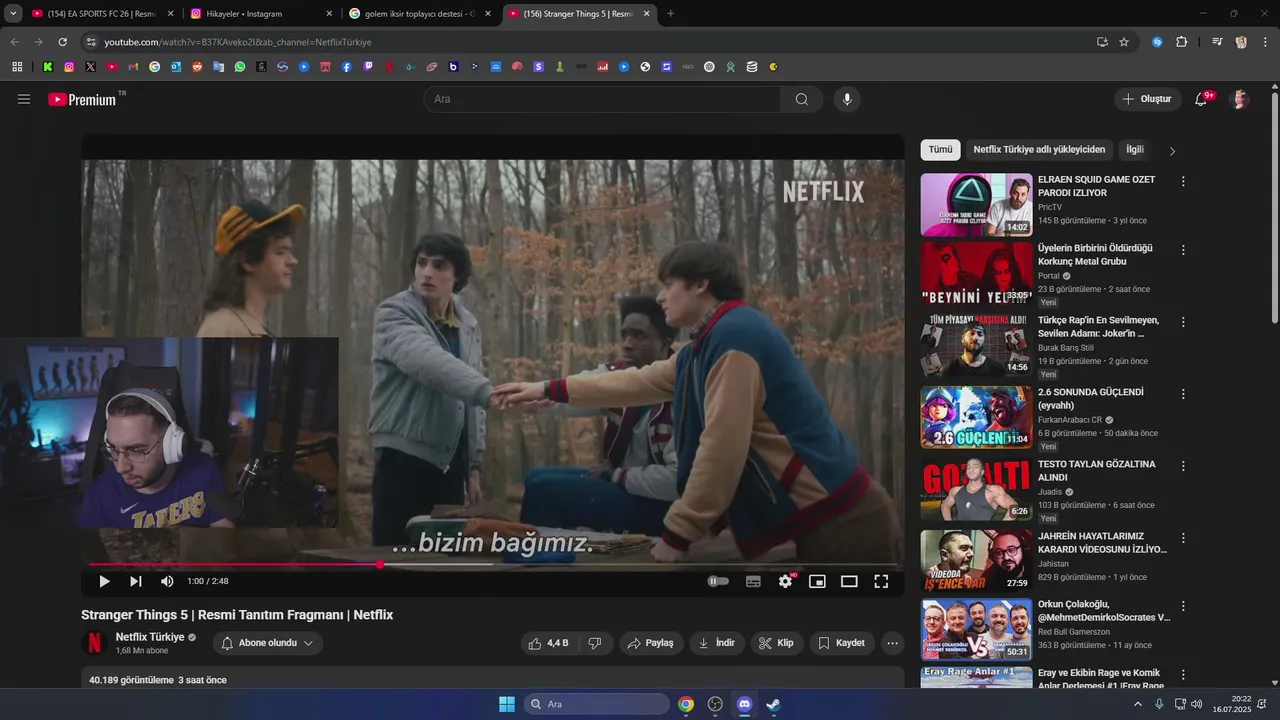Toggle theater mode view
The height and width of the screenshot is (720, 1280).
point(849,581)
